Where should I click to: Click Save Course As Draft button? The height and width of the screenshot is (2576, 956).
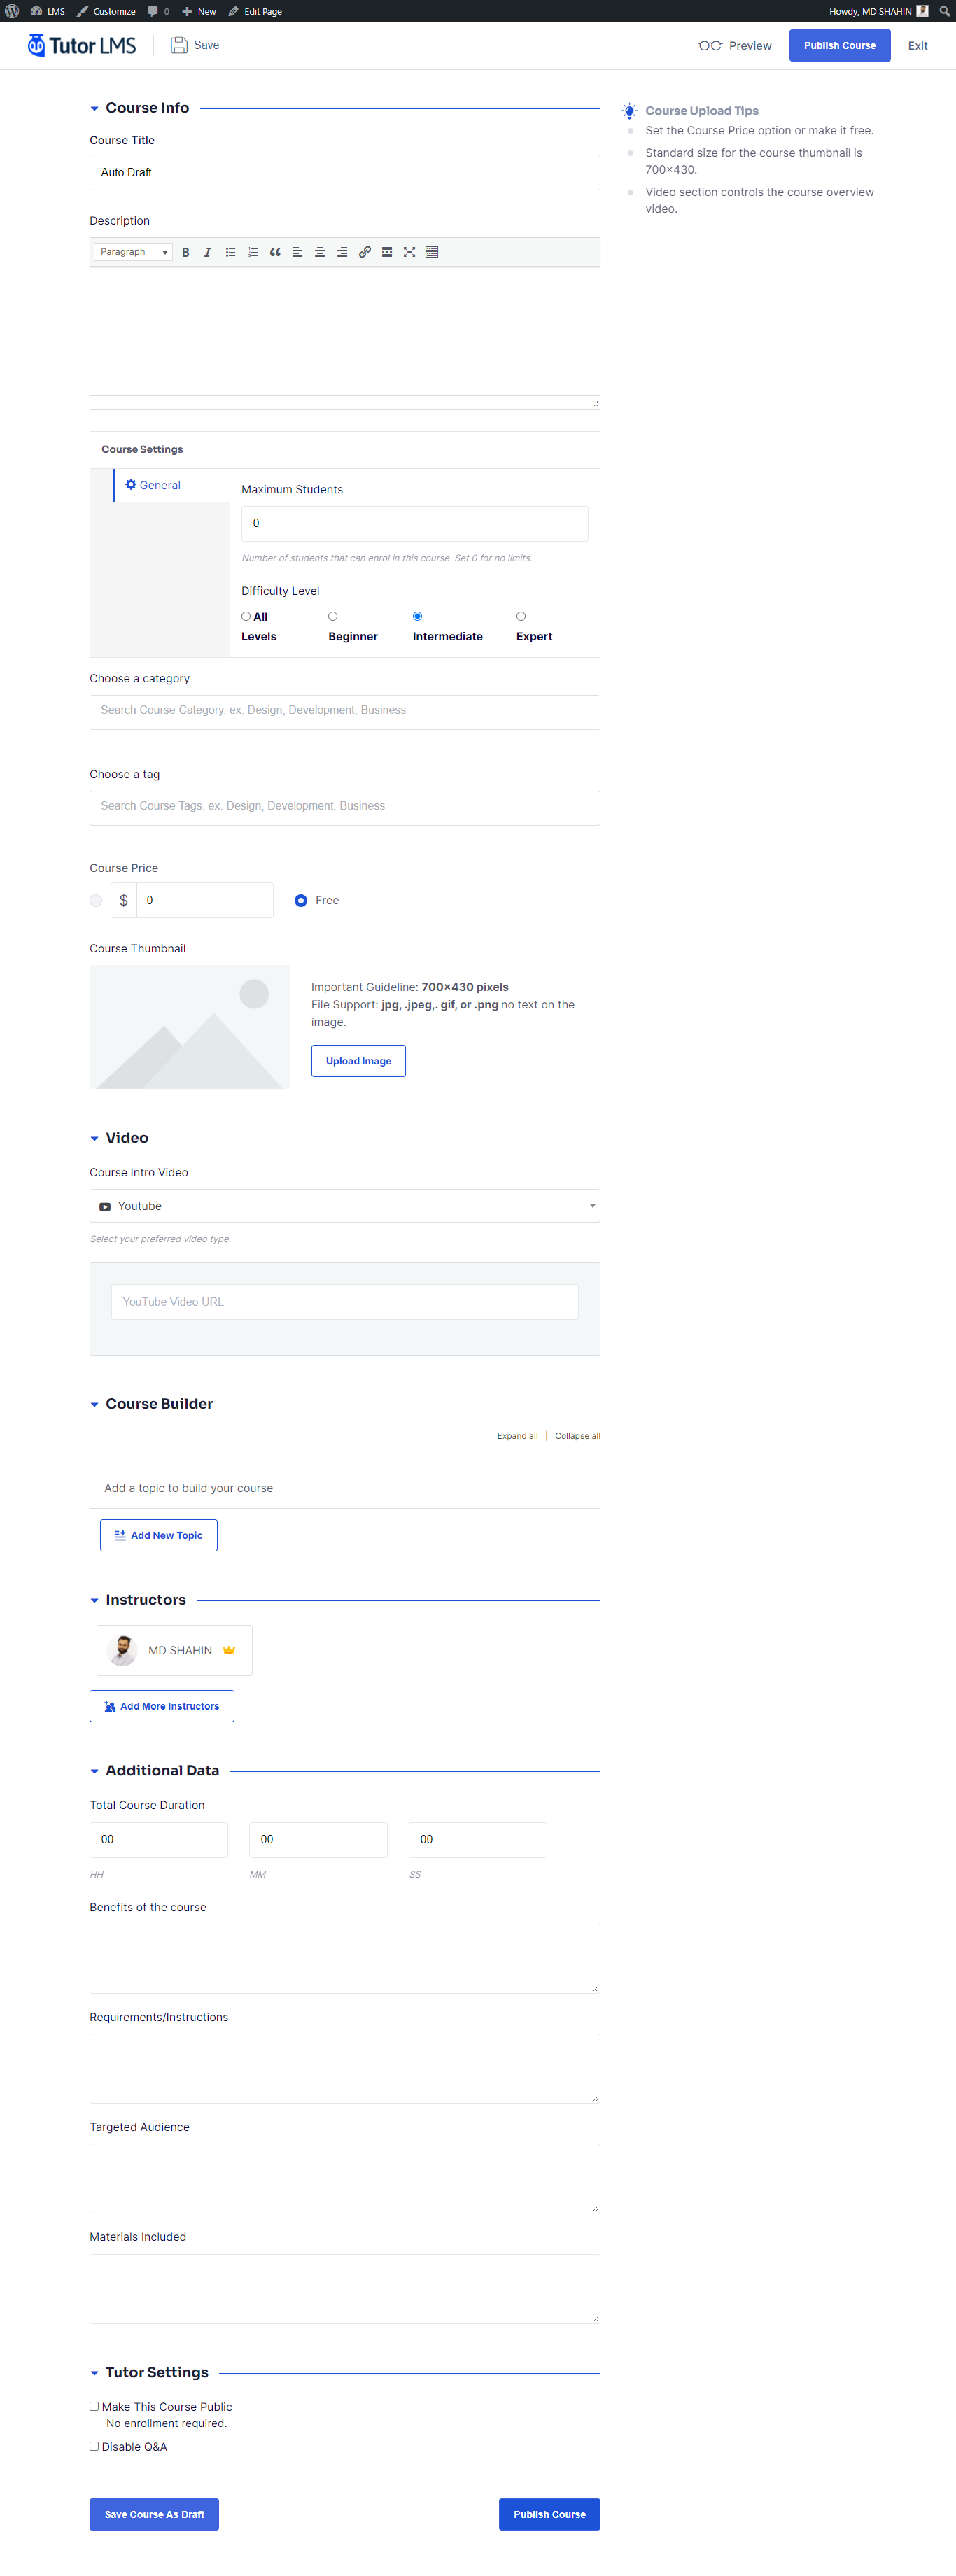coord(154,2514)
